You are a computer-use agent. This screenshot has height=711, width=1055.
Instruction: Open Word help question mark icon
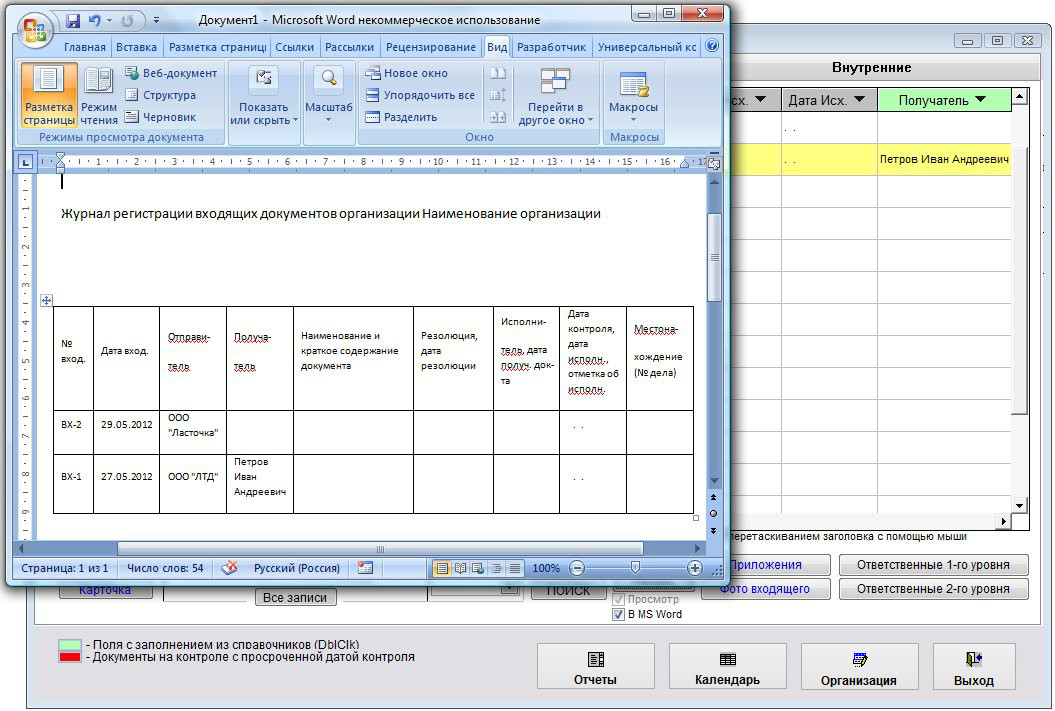[x=712, y=46]
